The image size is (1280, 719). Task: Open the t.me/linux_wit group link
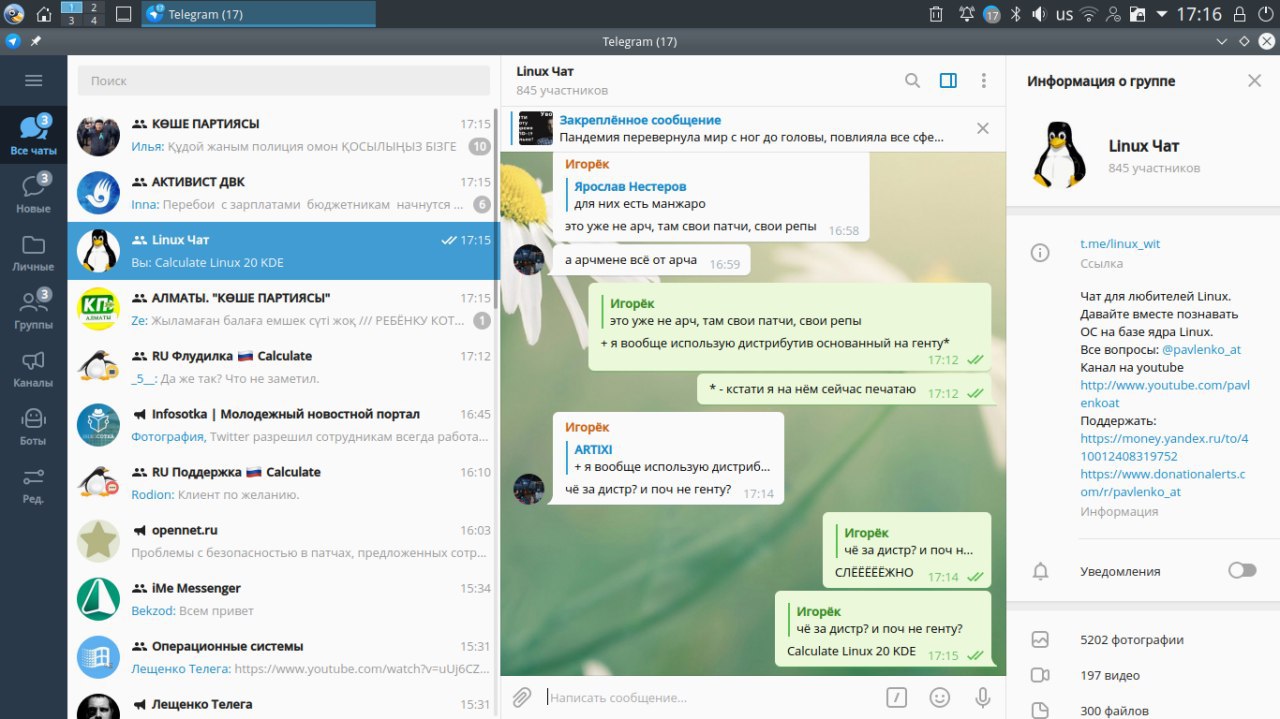1120,243
